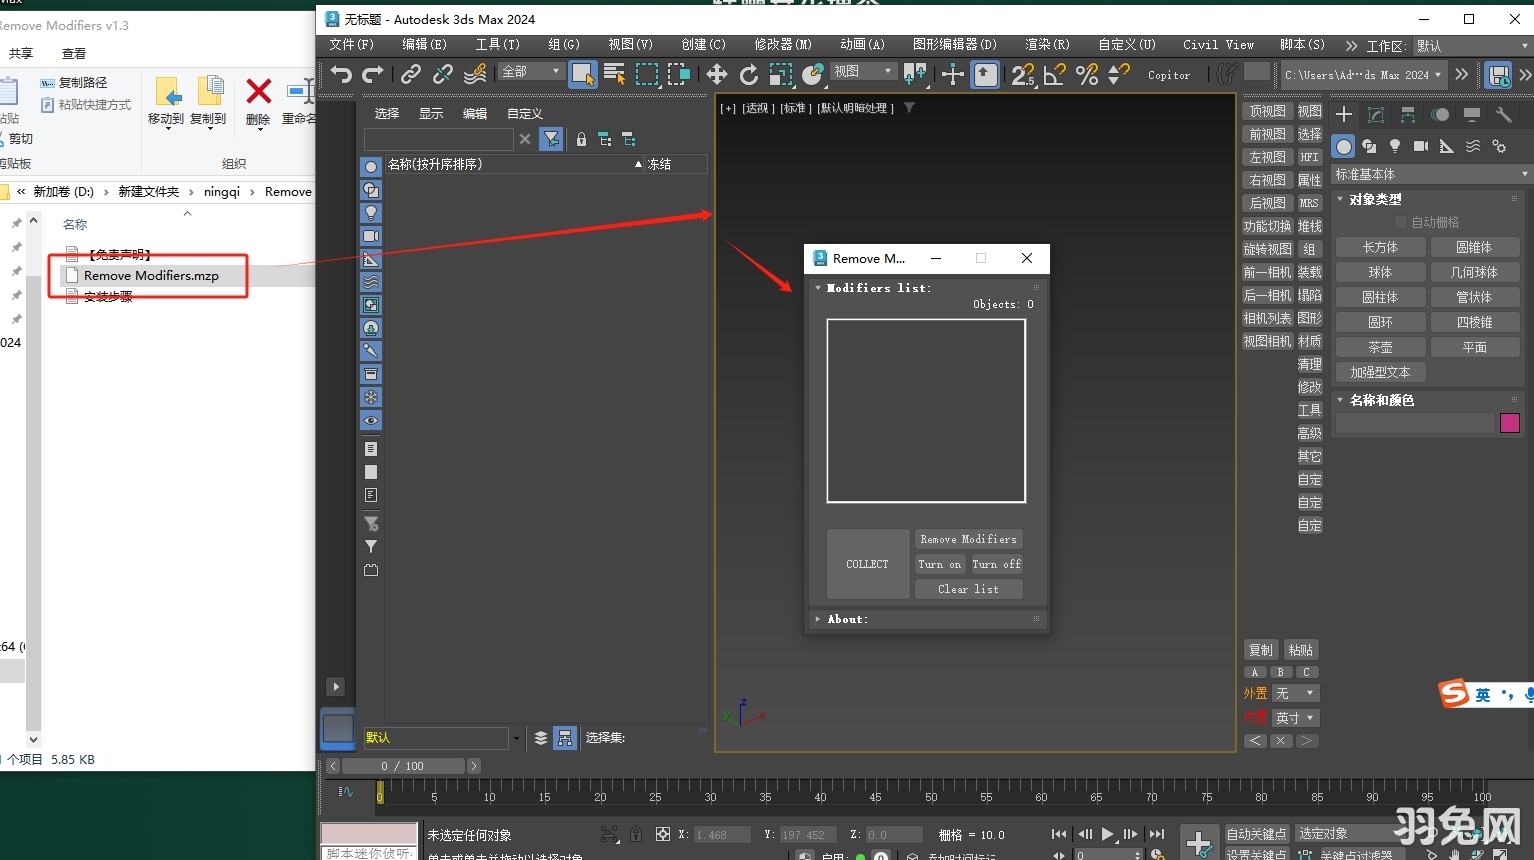Open the 全部 selection filter dropdown

(530, 72)
